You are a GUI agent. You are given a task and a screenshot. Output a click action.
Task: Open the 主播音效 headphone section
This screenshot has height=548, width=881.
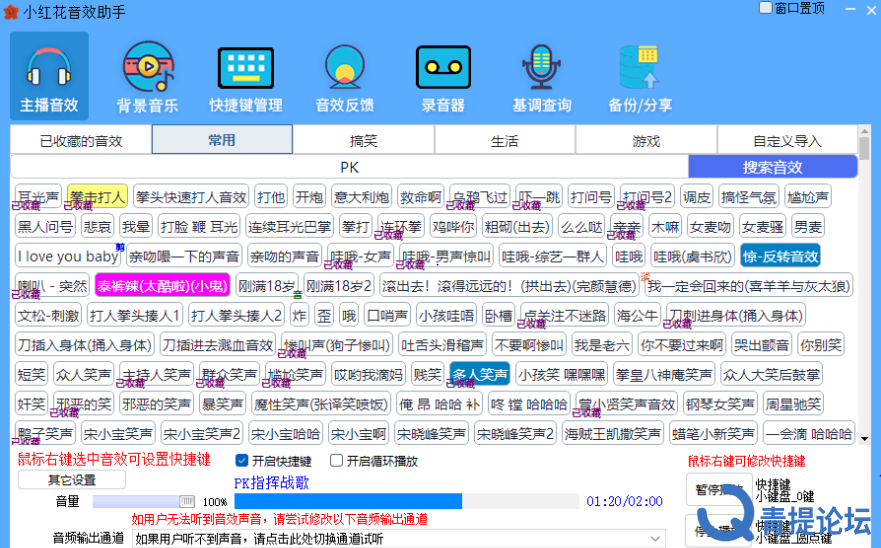click(49, 76)
